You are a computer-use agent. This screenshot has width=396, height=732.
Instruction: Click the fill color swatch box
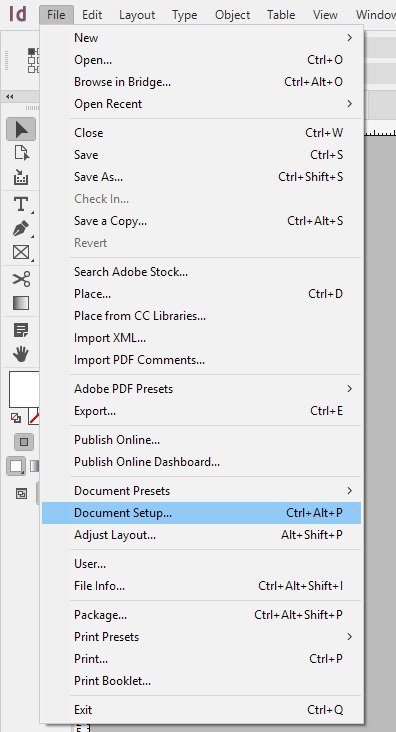click(24, 390)
